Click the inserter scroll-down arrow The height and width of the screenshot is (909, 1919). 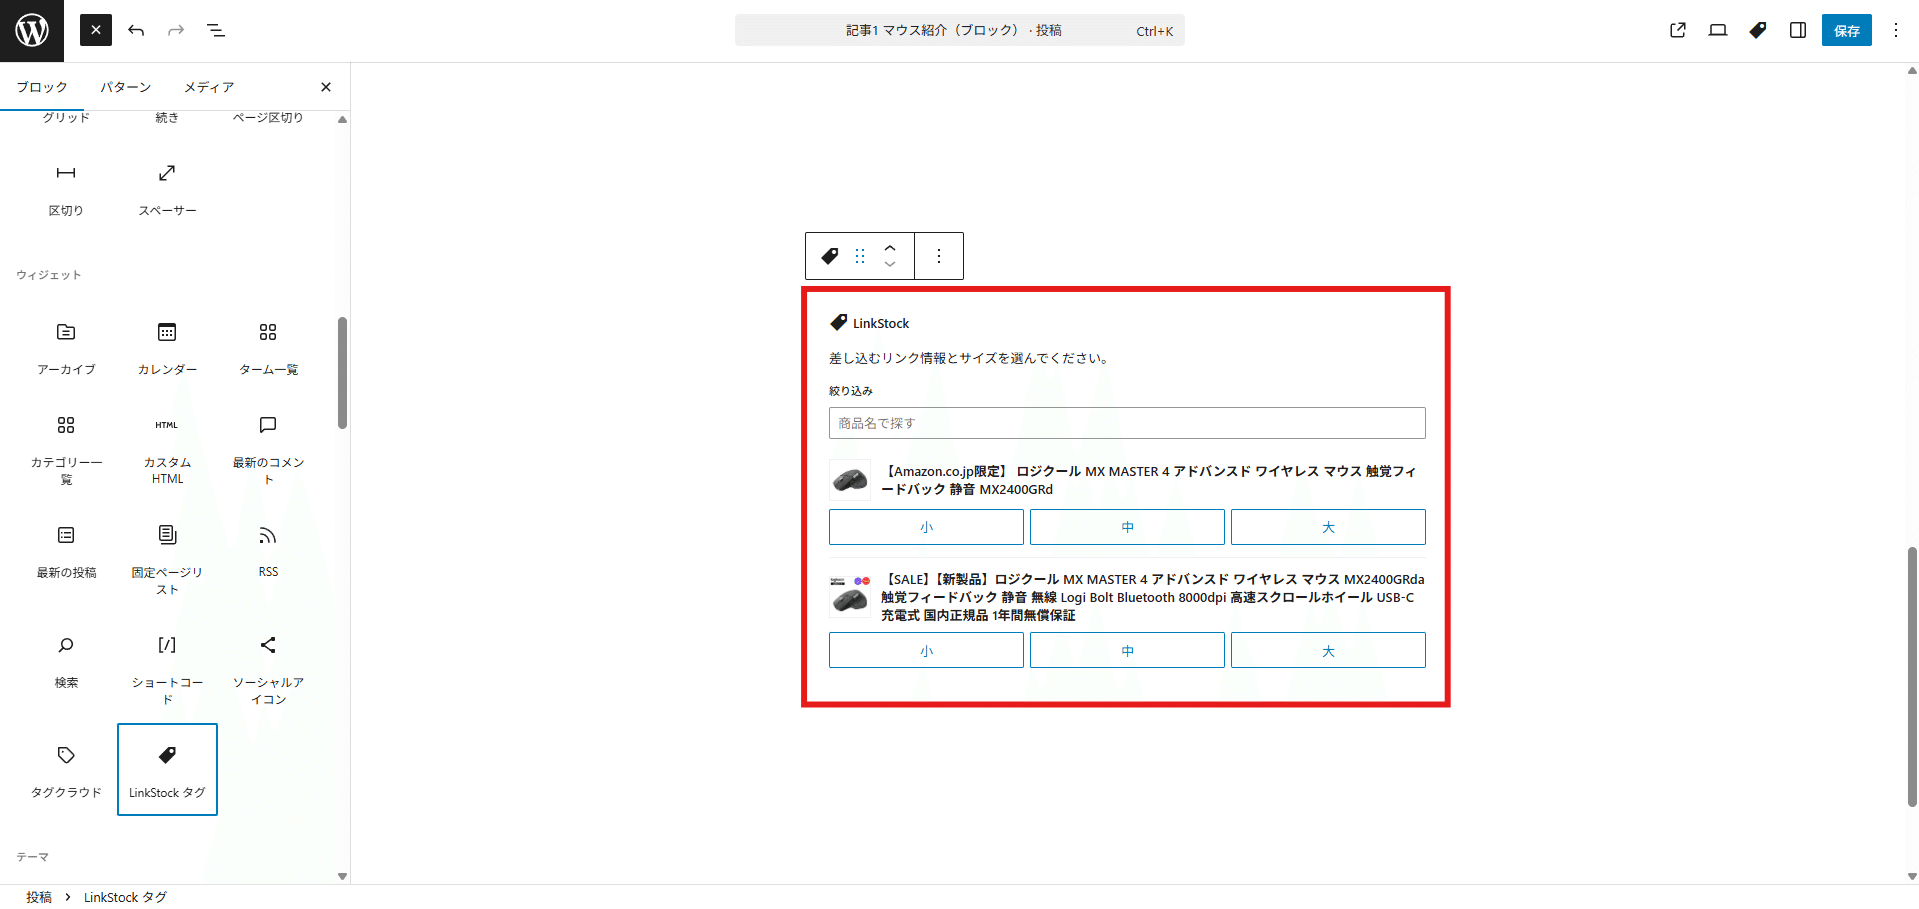click(342, 876)
